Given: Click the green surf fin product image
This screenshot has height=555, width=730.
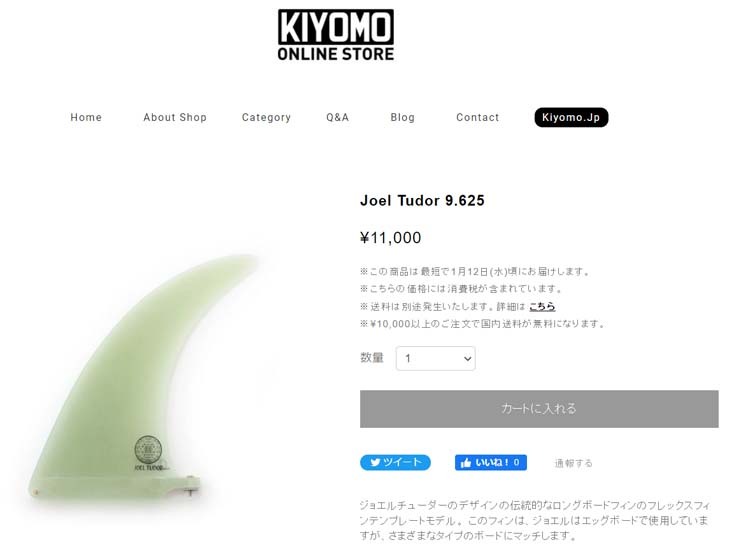Looking at the screenshot, I should 142,377.
